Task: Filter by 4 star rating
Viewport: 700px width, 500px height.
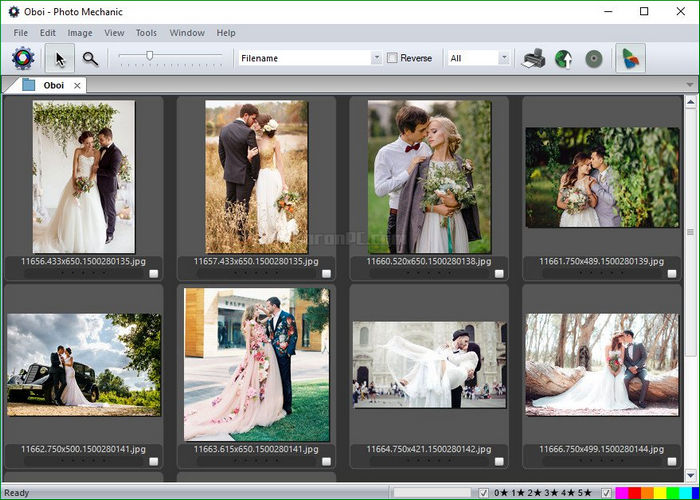Action: point(568,493)
